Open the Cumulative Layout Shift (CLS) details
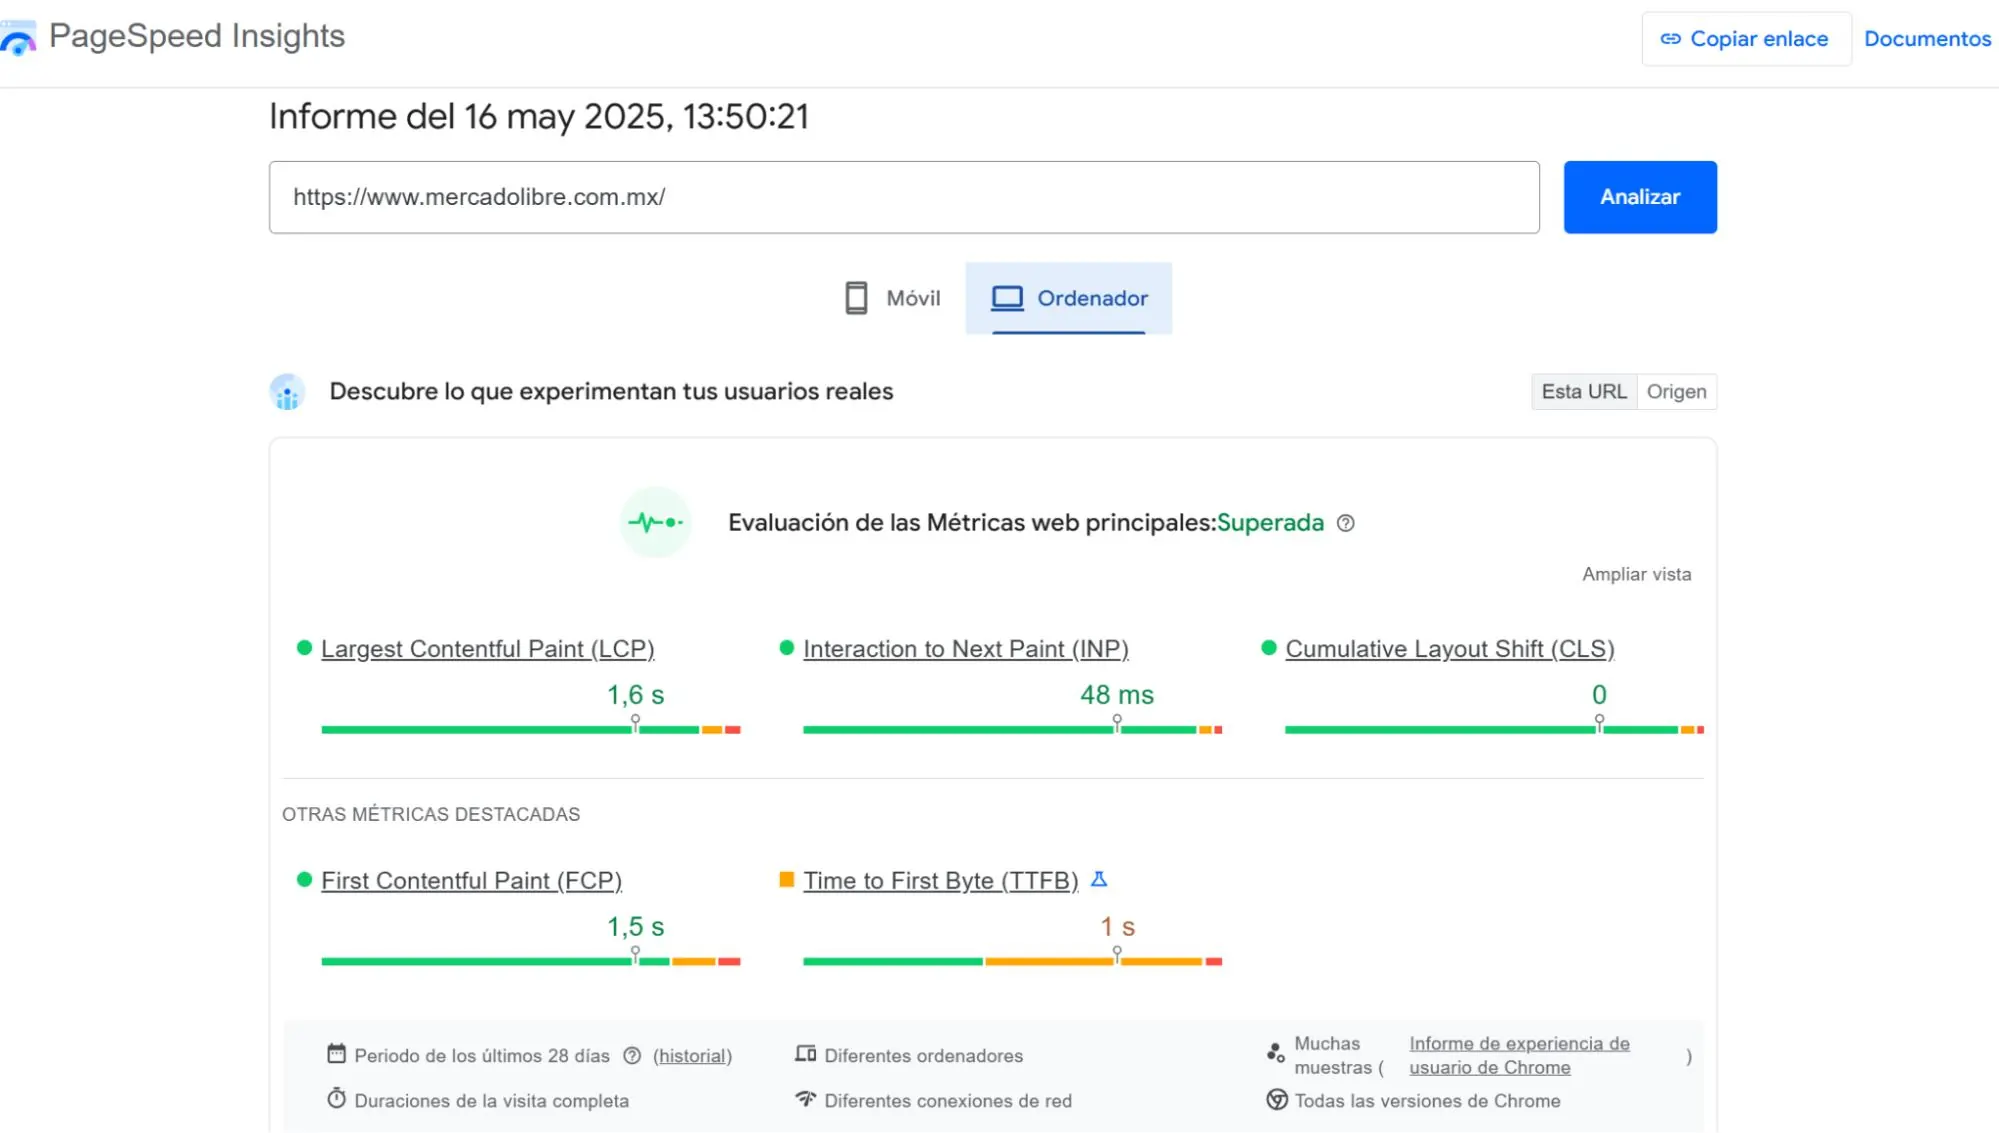This screenshot has width=1999, height=1133. click(1449, 648)
